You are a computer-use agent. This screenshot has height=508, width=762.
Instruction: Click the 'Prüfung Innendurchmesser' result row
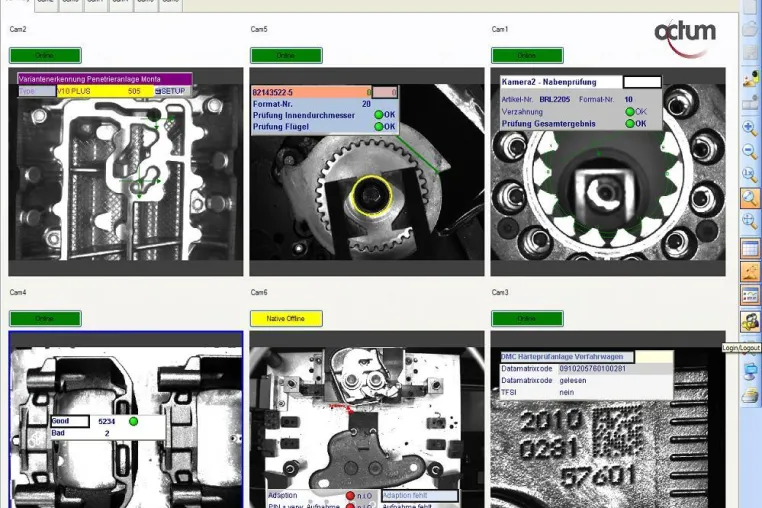[324, 115]
